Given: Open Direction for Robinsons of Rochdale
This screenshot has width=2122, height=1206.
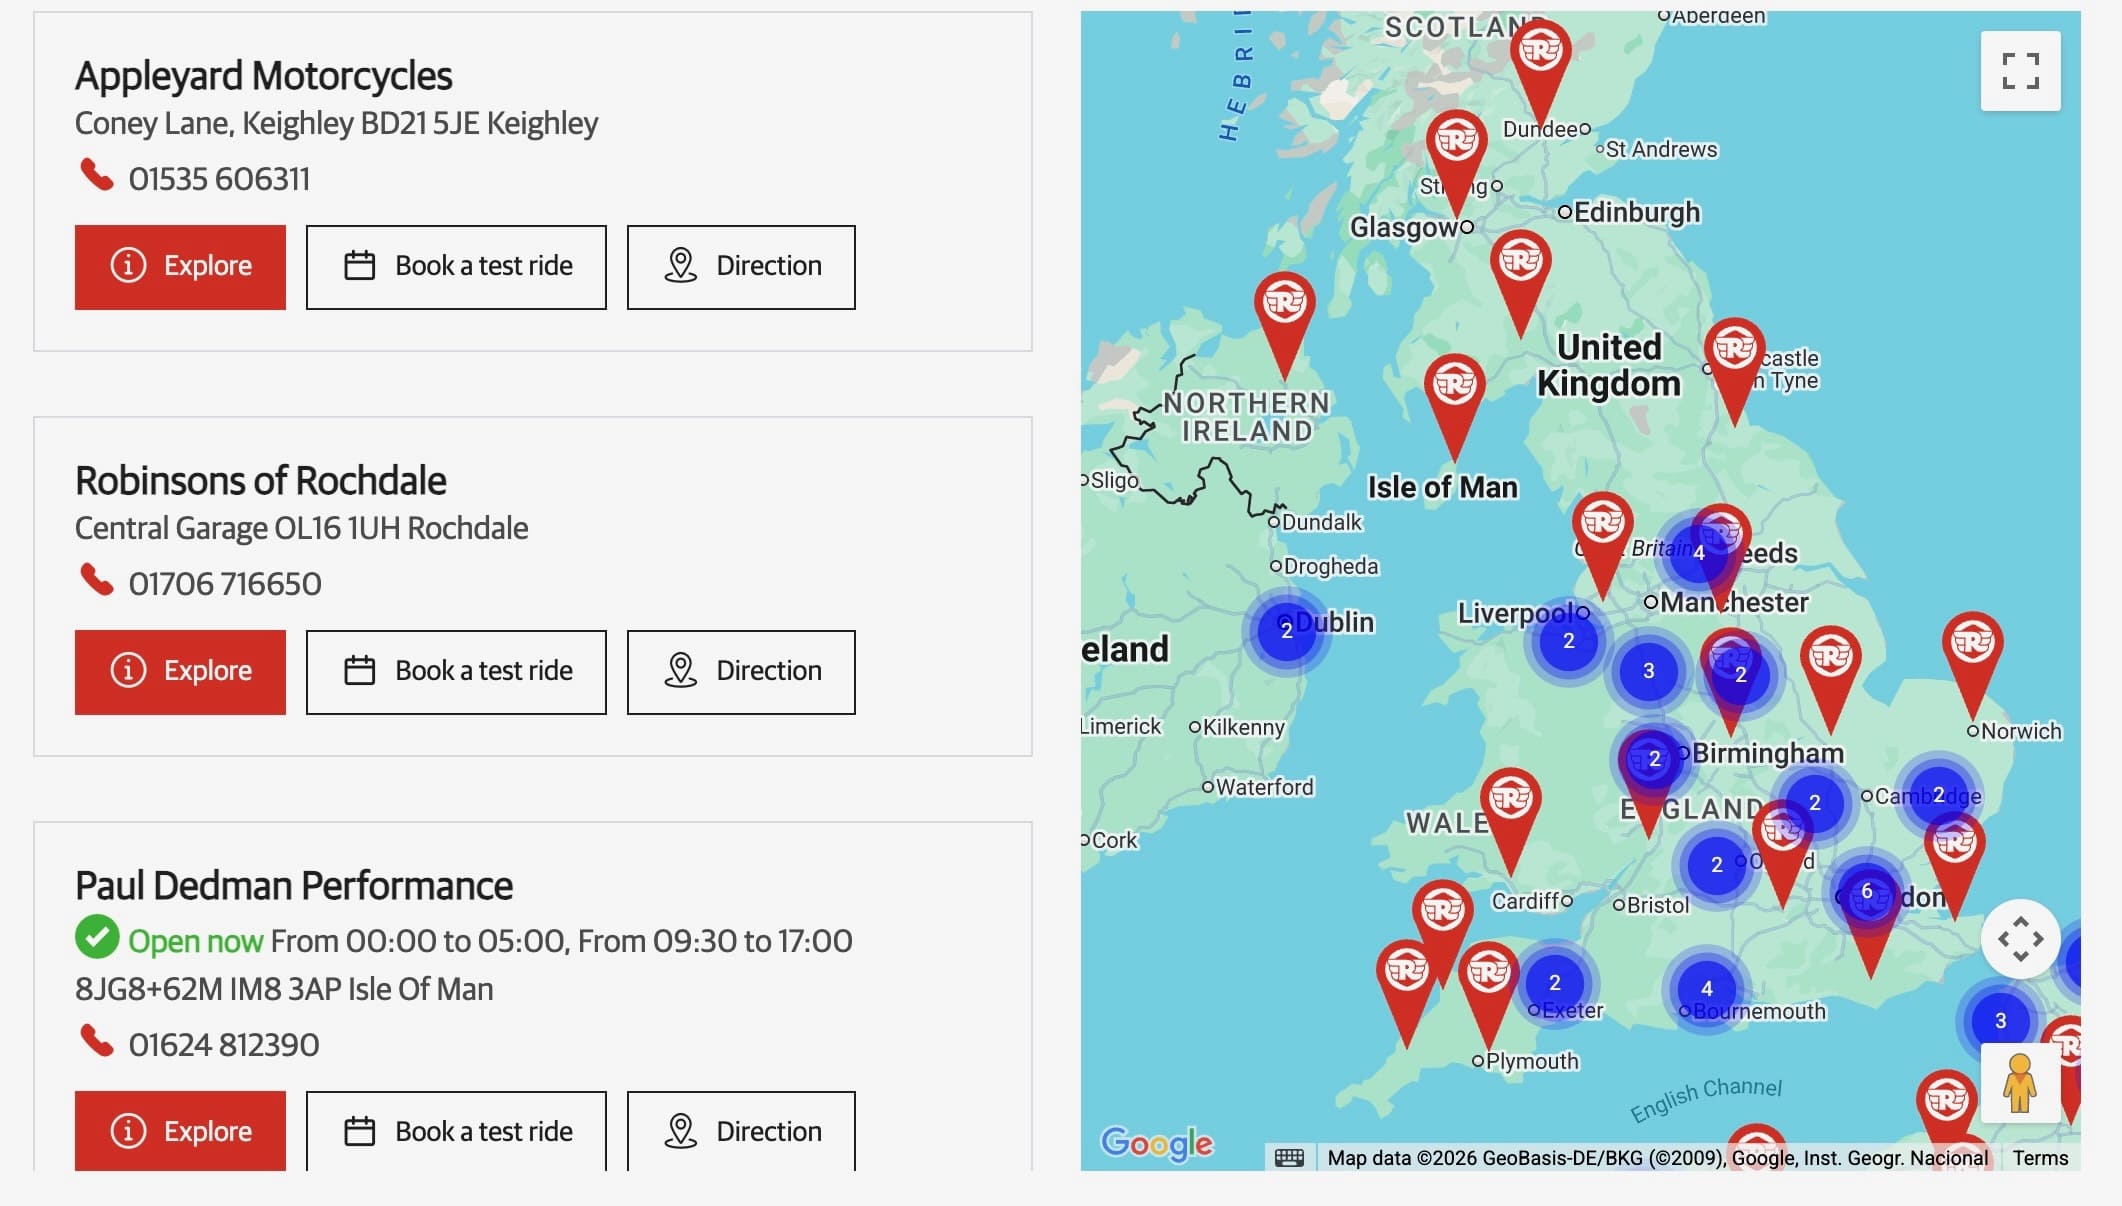Looking at the screenshot, I should (x=741, y=672).
